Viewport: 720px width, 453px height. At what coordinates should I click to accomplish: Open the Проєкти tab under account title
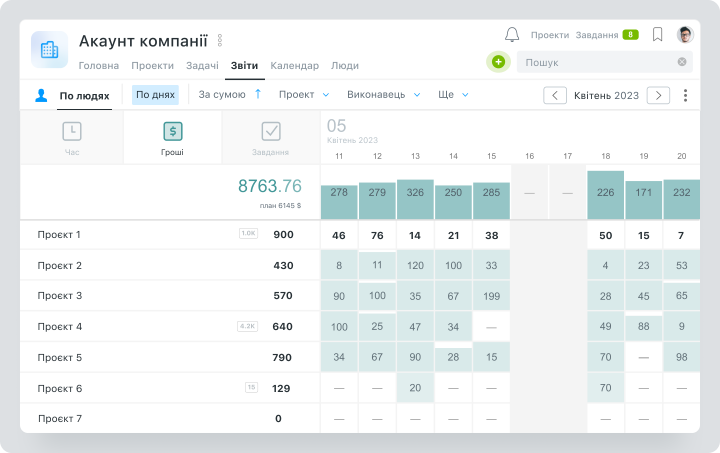(x=152, y=66)
